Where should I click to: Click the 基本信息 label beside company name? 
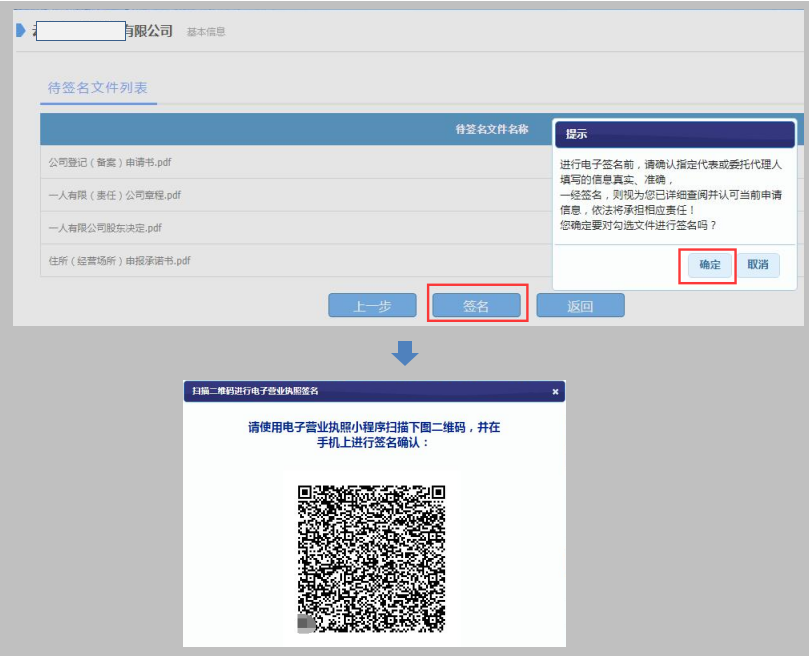coord(206,32)
